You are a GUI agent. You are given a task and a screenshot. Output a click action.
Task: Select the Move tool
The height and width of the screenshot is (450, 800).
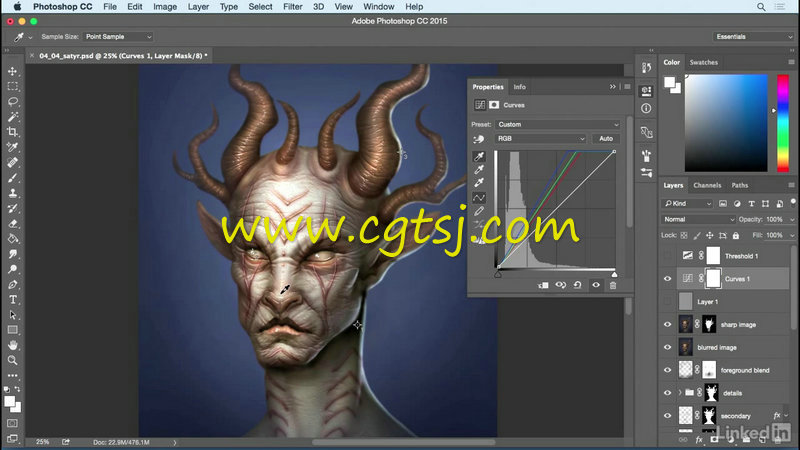point(13,71)
